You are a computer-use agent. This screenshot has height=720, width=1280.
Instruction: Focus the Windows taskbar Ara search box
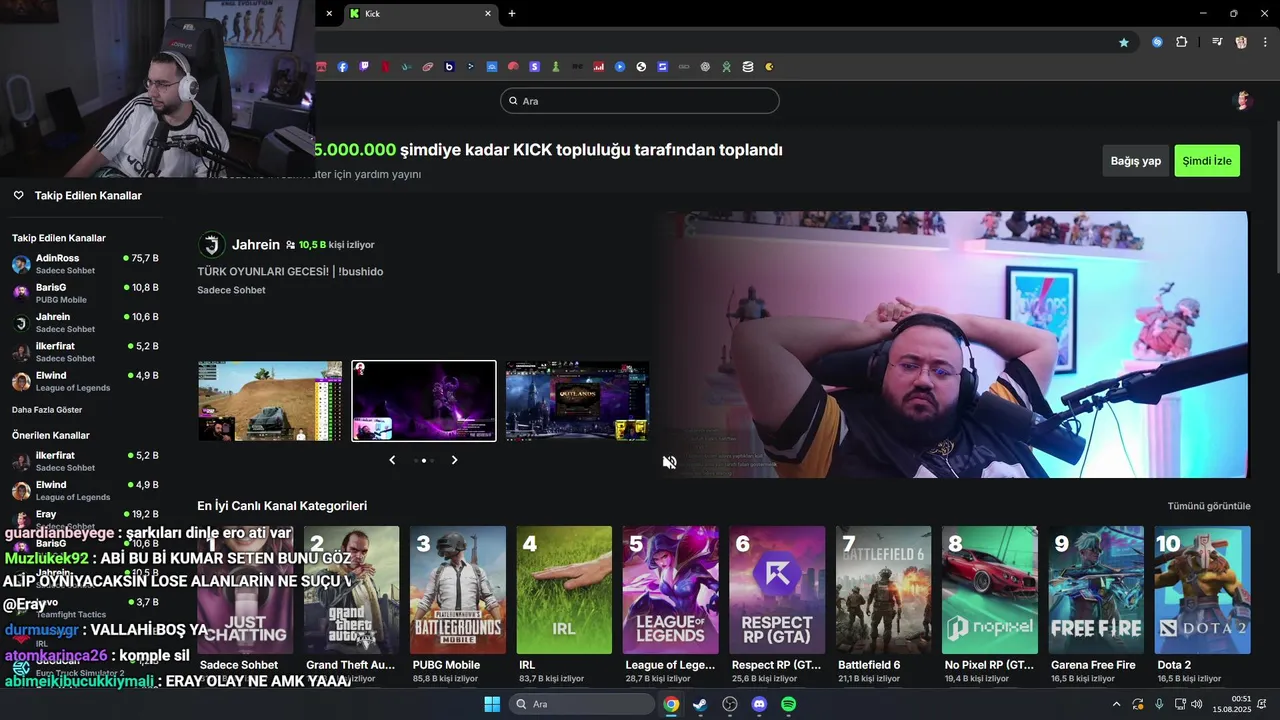click(x=582, y=704)
